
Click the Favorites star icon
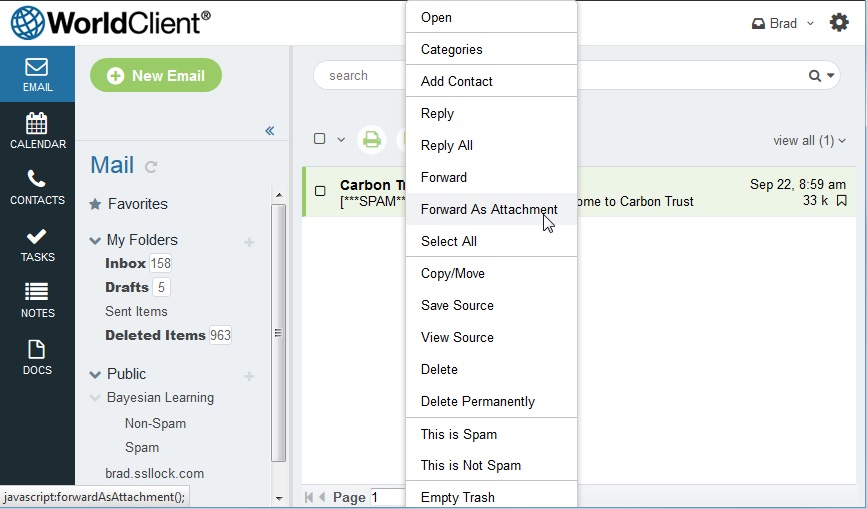click(x=95, y=204)
